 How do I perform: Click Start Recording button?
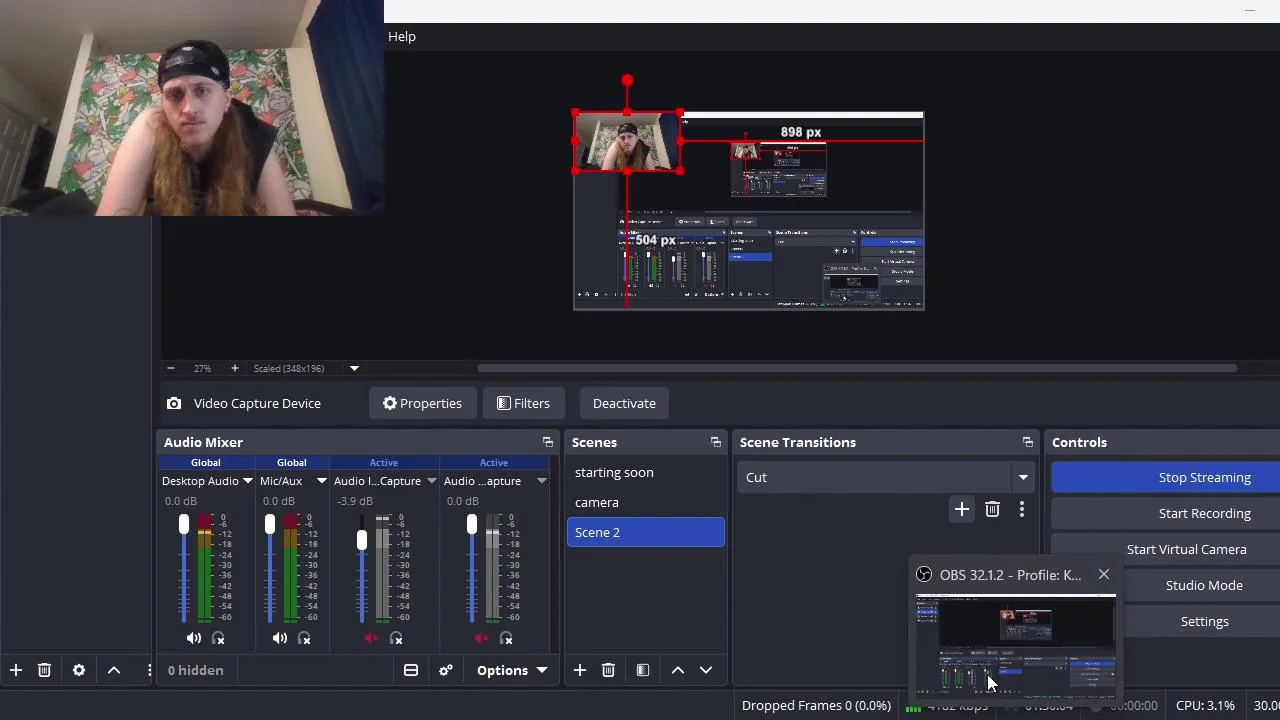click(x=1166, y=513)
